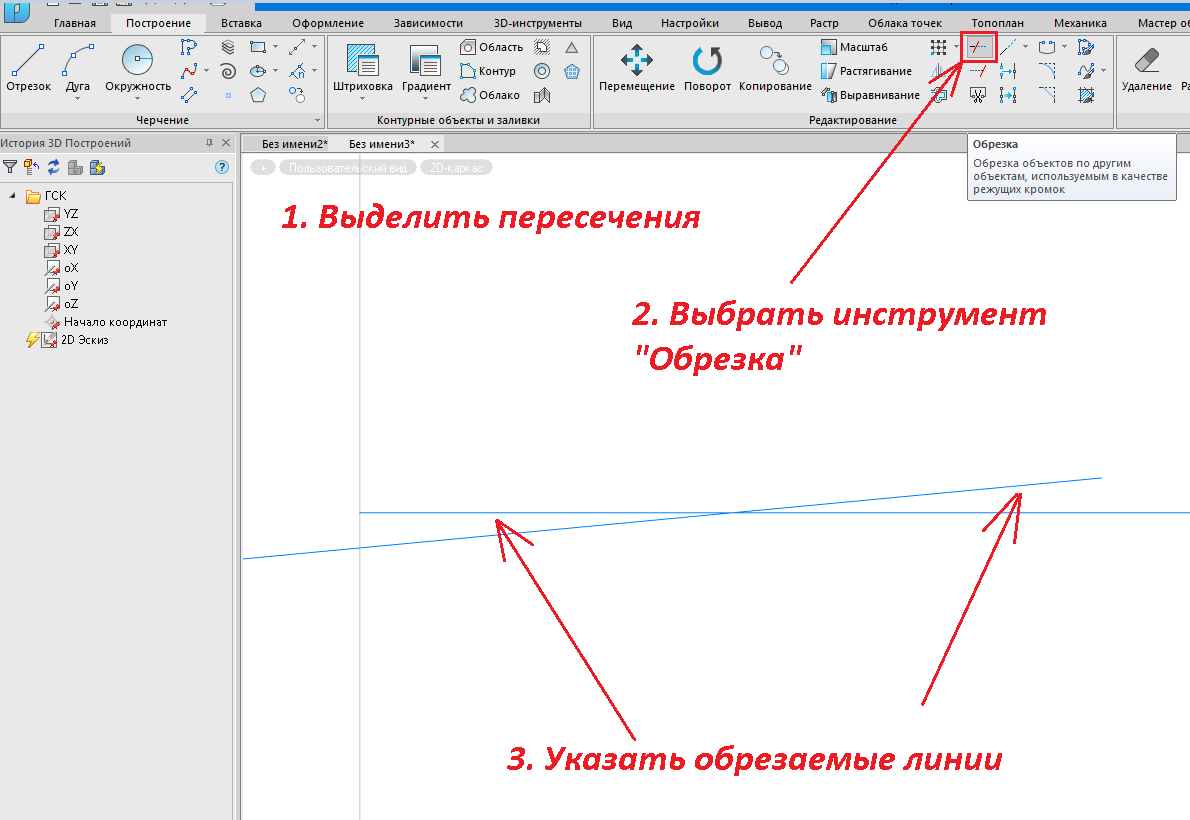1190x820 pixels.
Task: Select the Удаление eraser tool
Action: (x=1146, y=68)
